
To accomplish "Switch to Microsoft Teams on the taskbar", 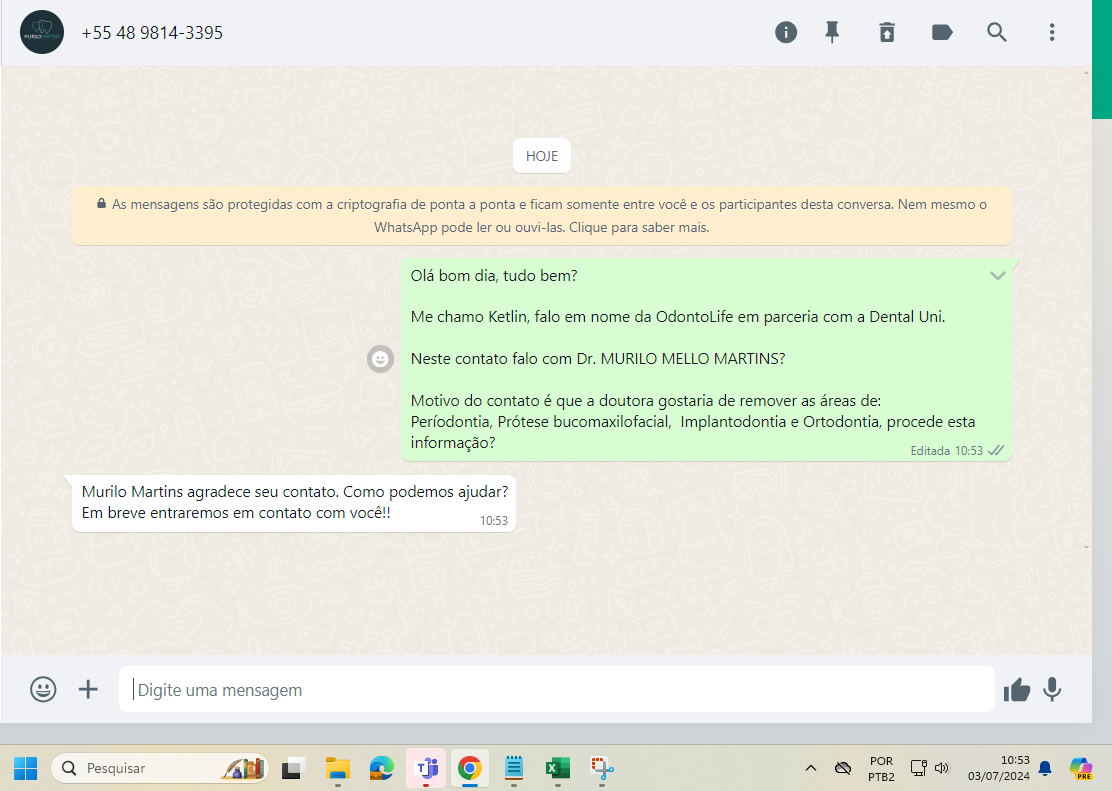I will pos(426,768).
